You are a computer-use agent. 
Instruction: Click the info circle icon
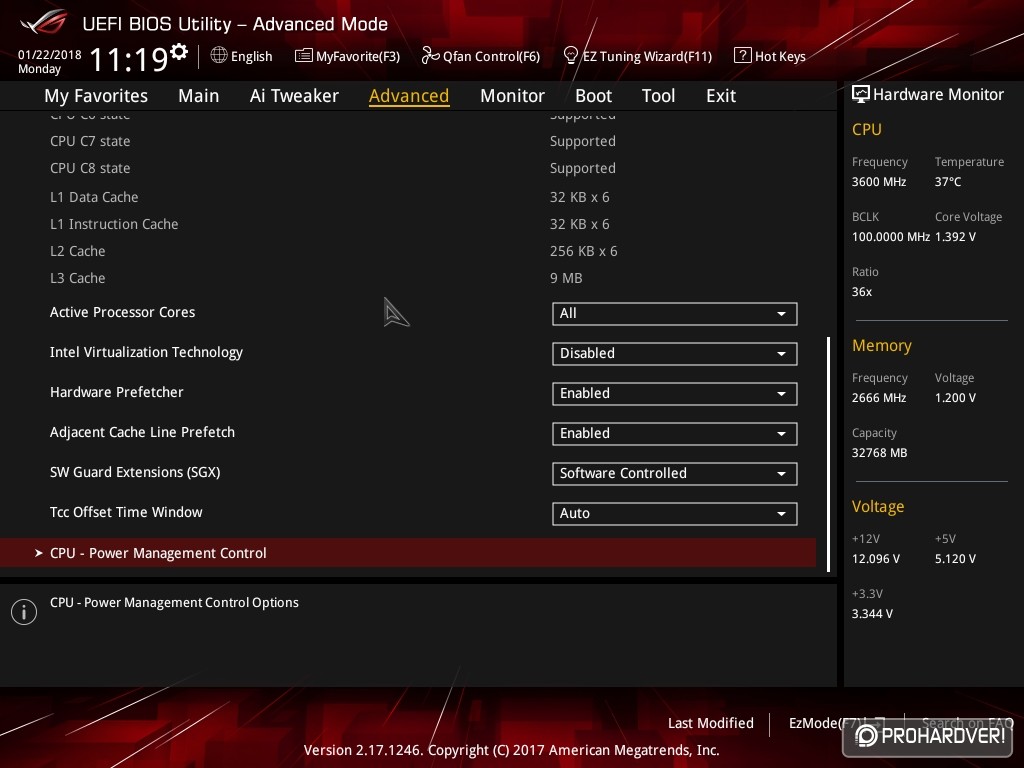(x=24, y=612)
